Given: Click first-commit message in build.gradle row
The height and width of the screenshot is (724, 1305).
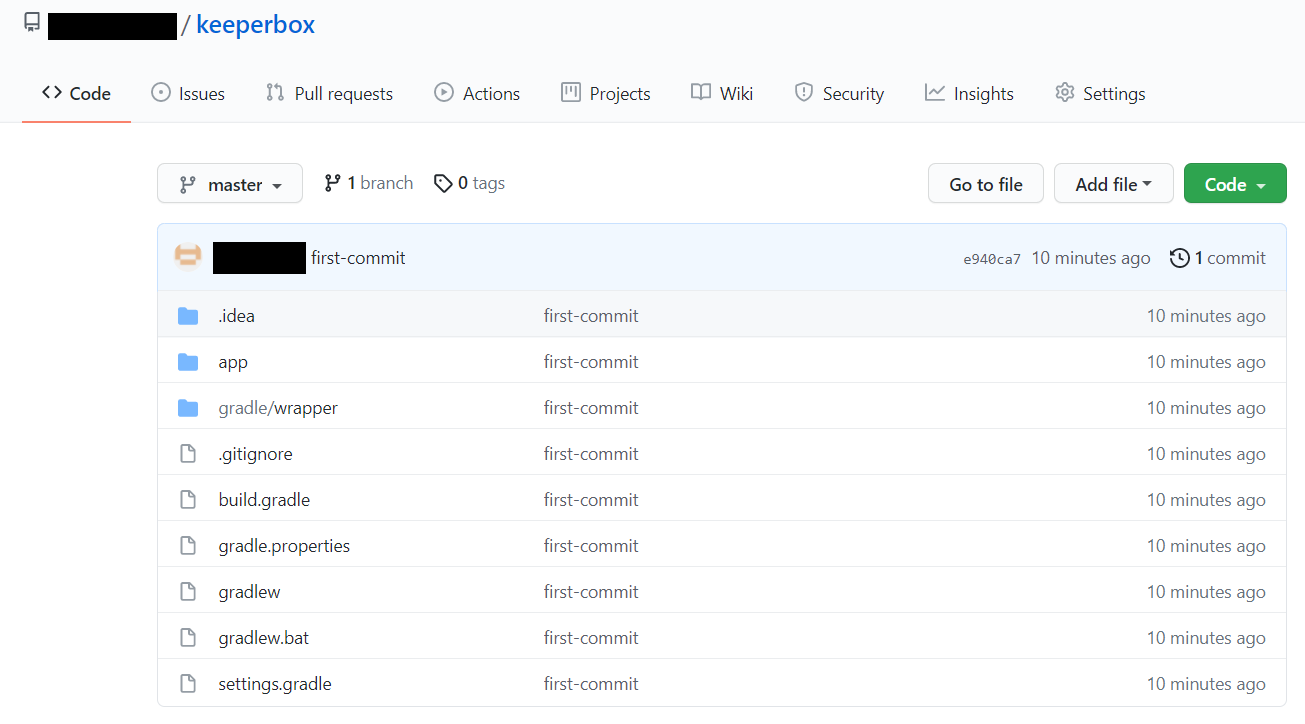Looking at the screenshot, I should click(591, 500).
